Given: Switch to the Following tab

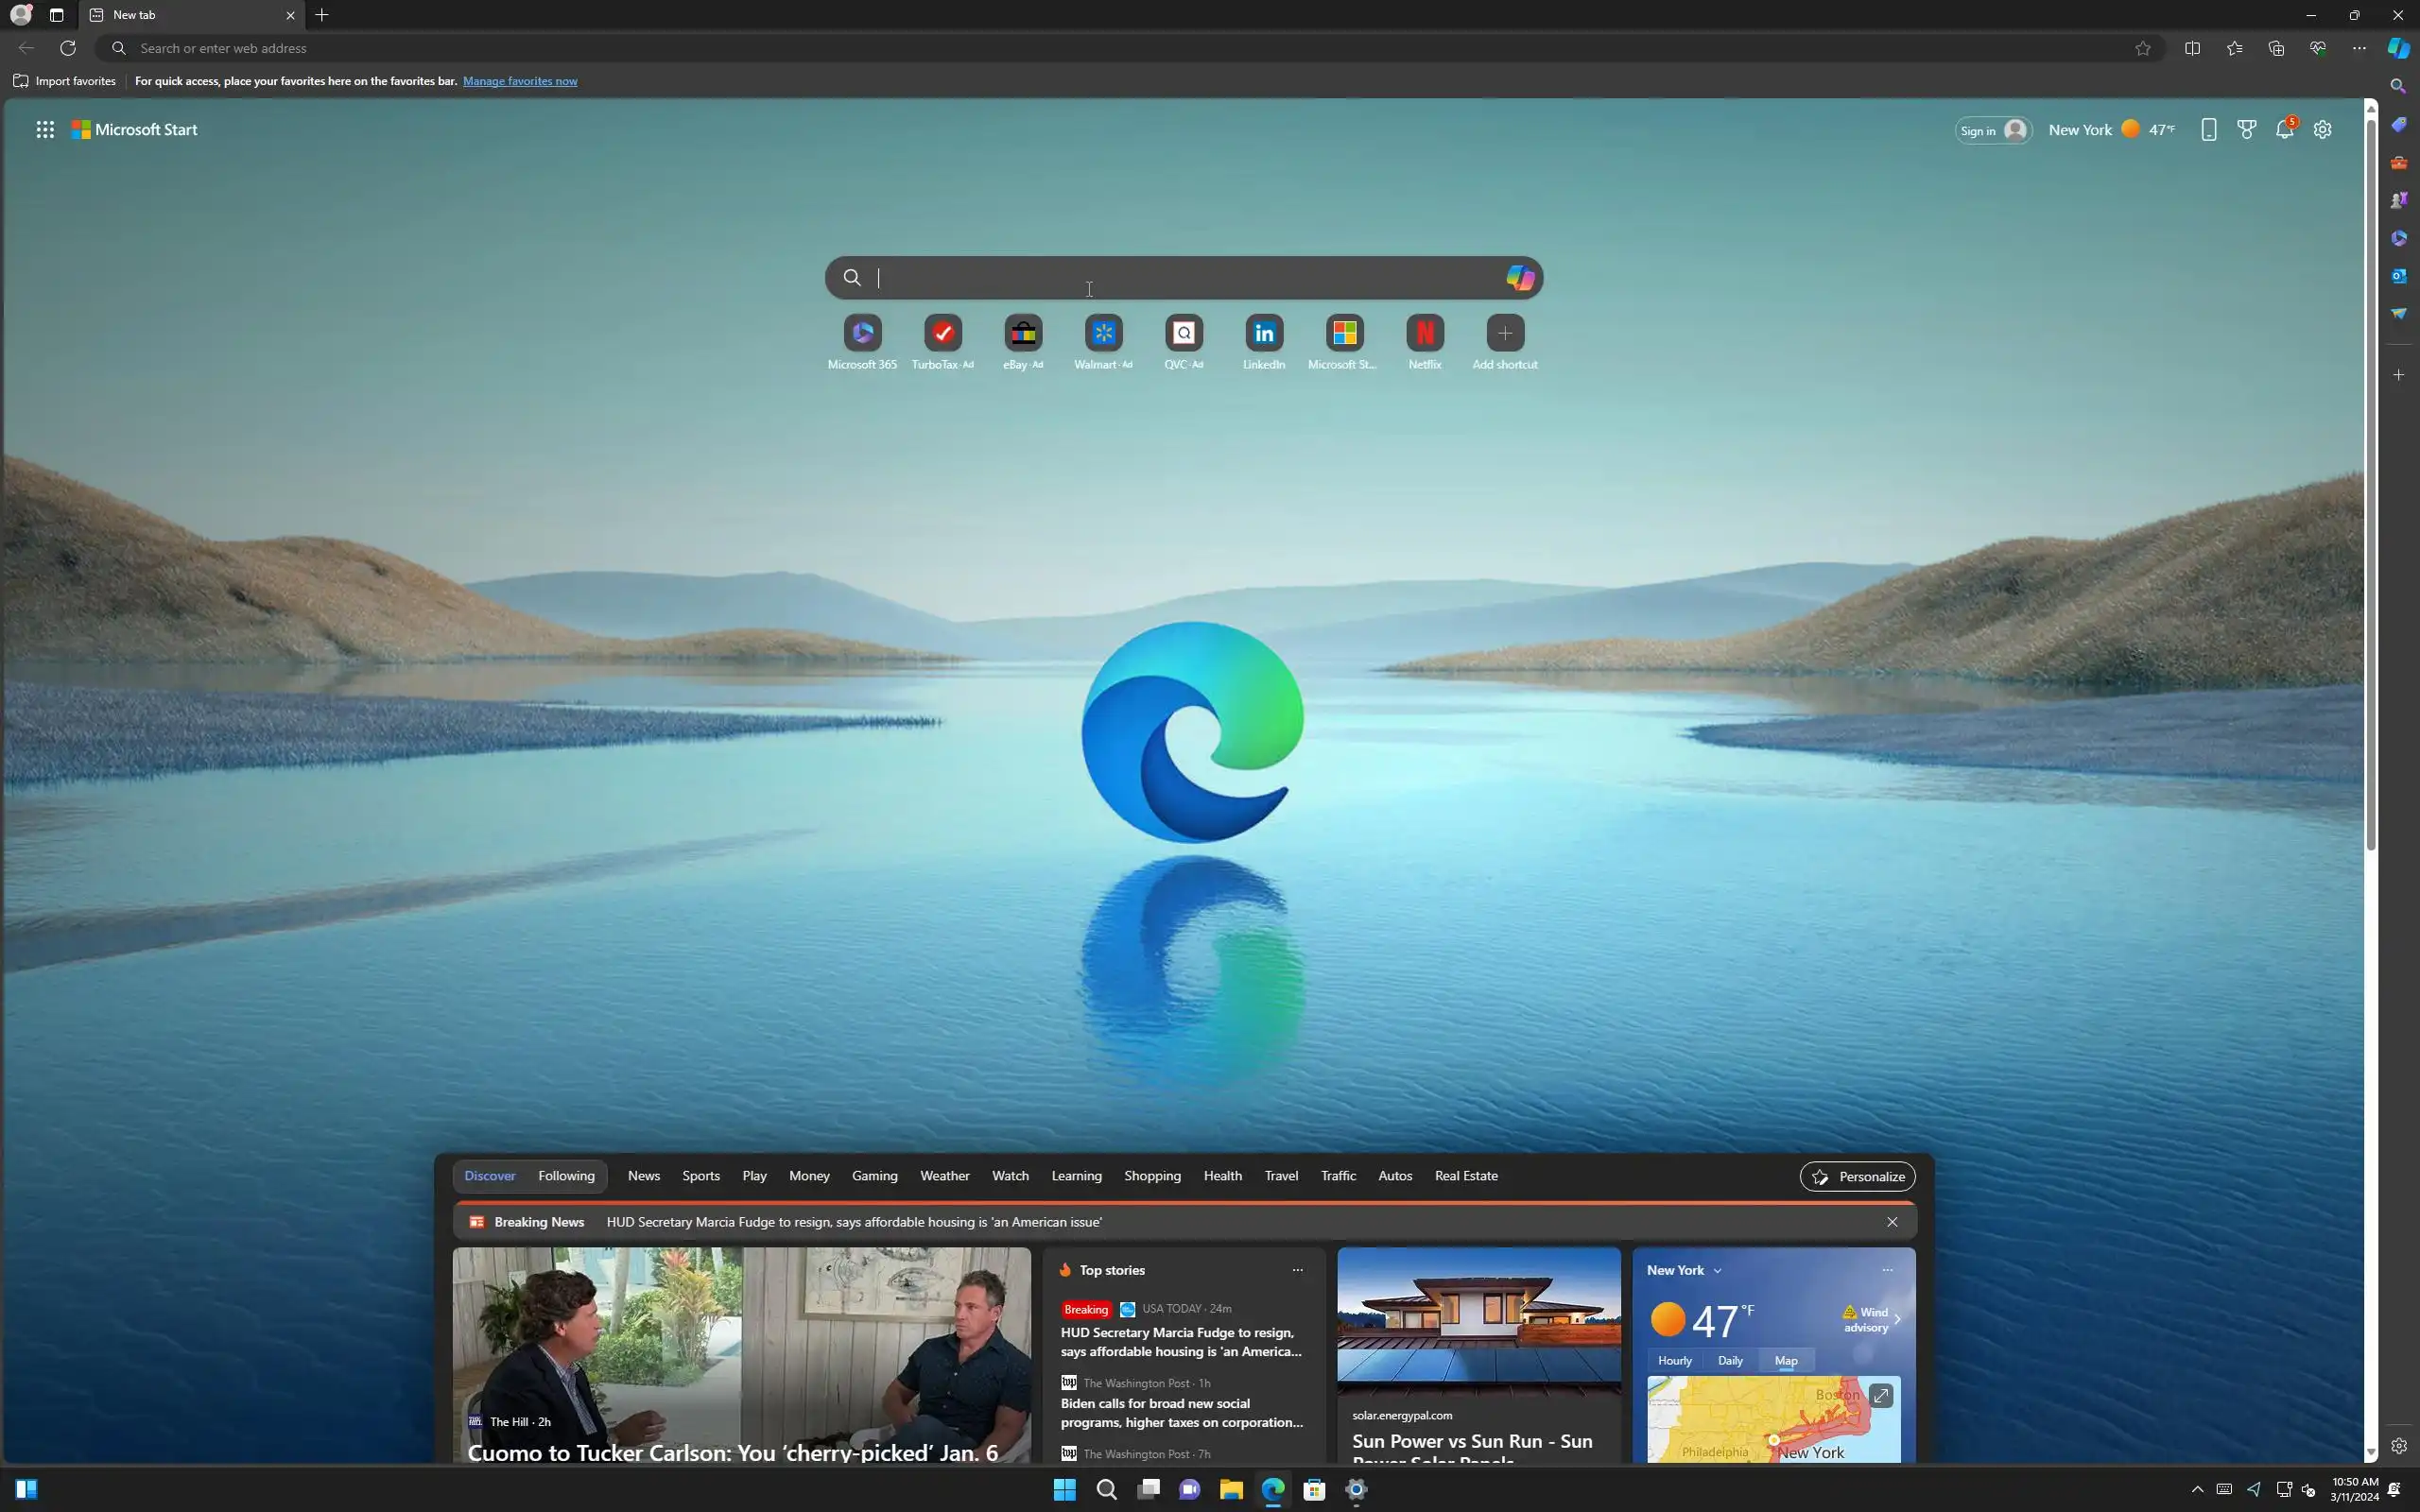Looking at the screenshot, I should [566, 1176].
